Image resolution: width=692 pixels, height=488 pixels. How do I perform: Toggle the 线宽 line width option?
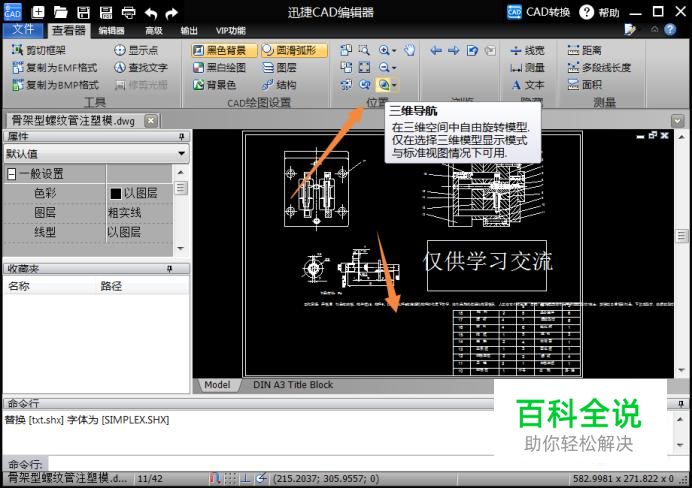pos(527,50)
